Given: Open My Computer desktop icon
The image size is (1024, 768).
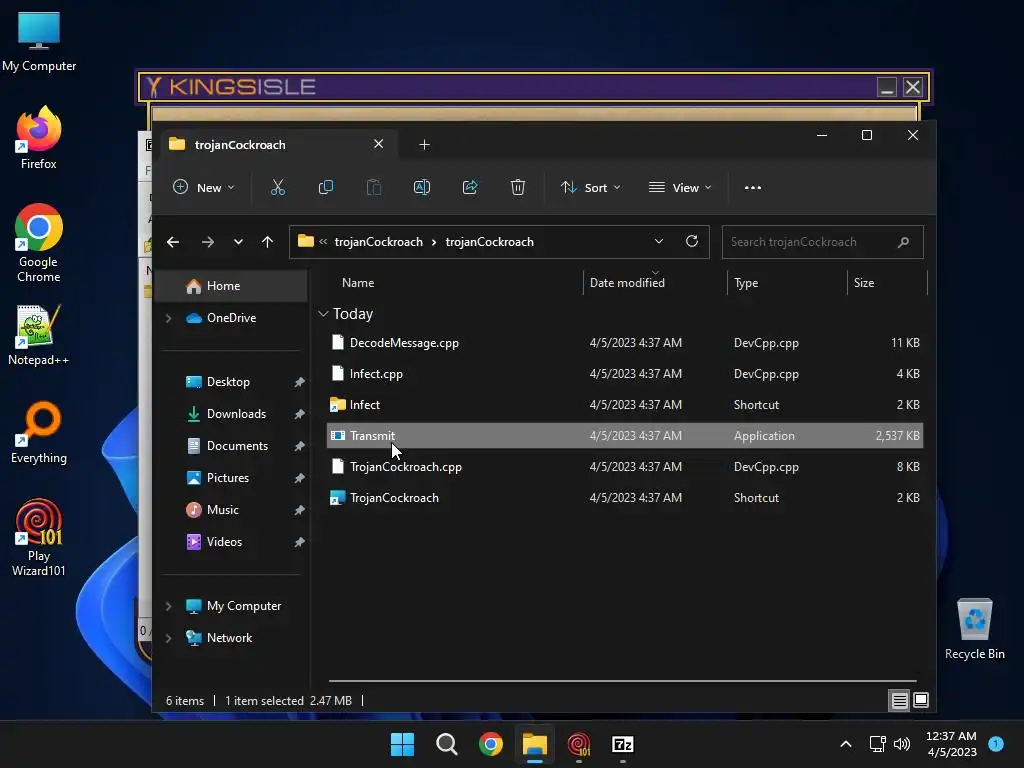Looking at the screenshot, I should click(x=39, y=40).
